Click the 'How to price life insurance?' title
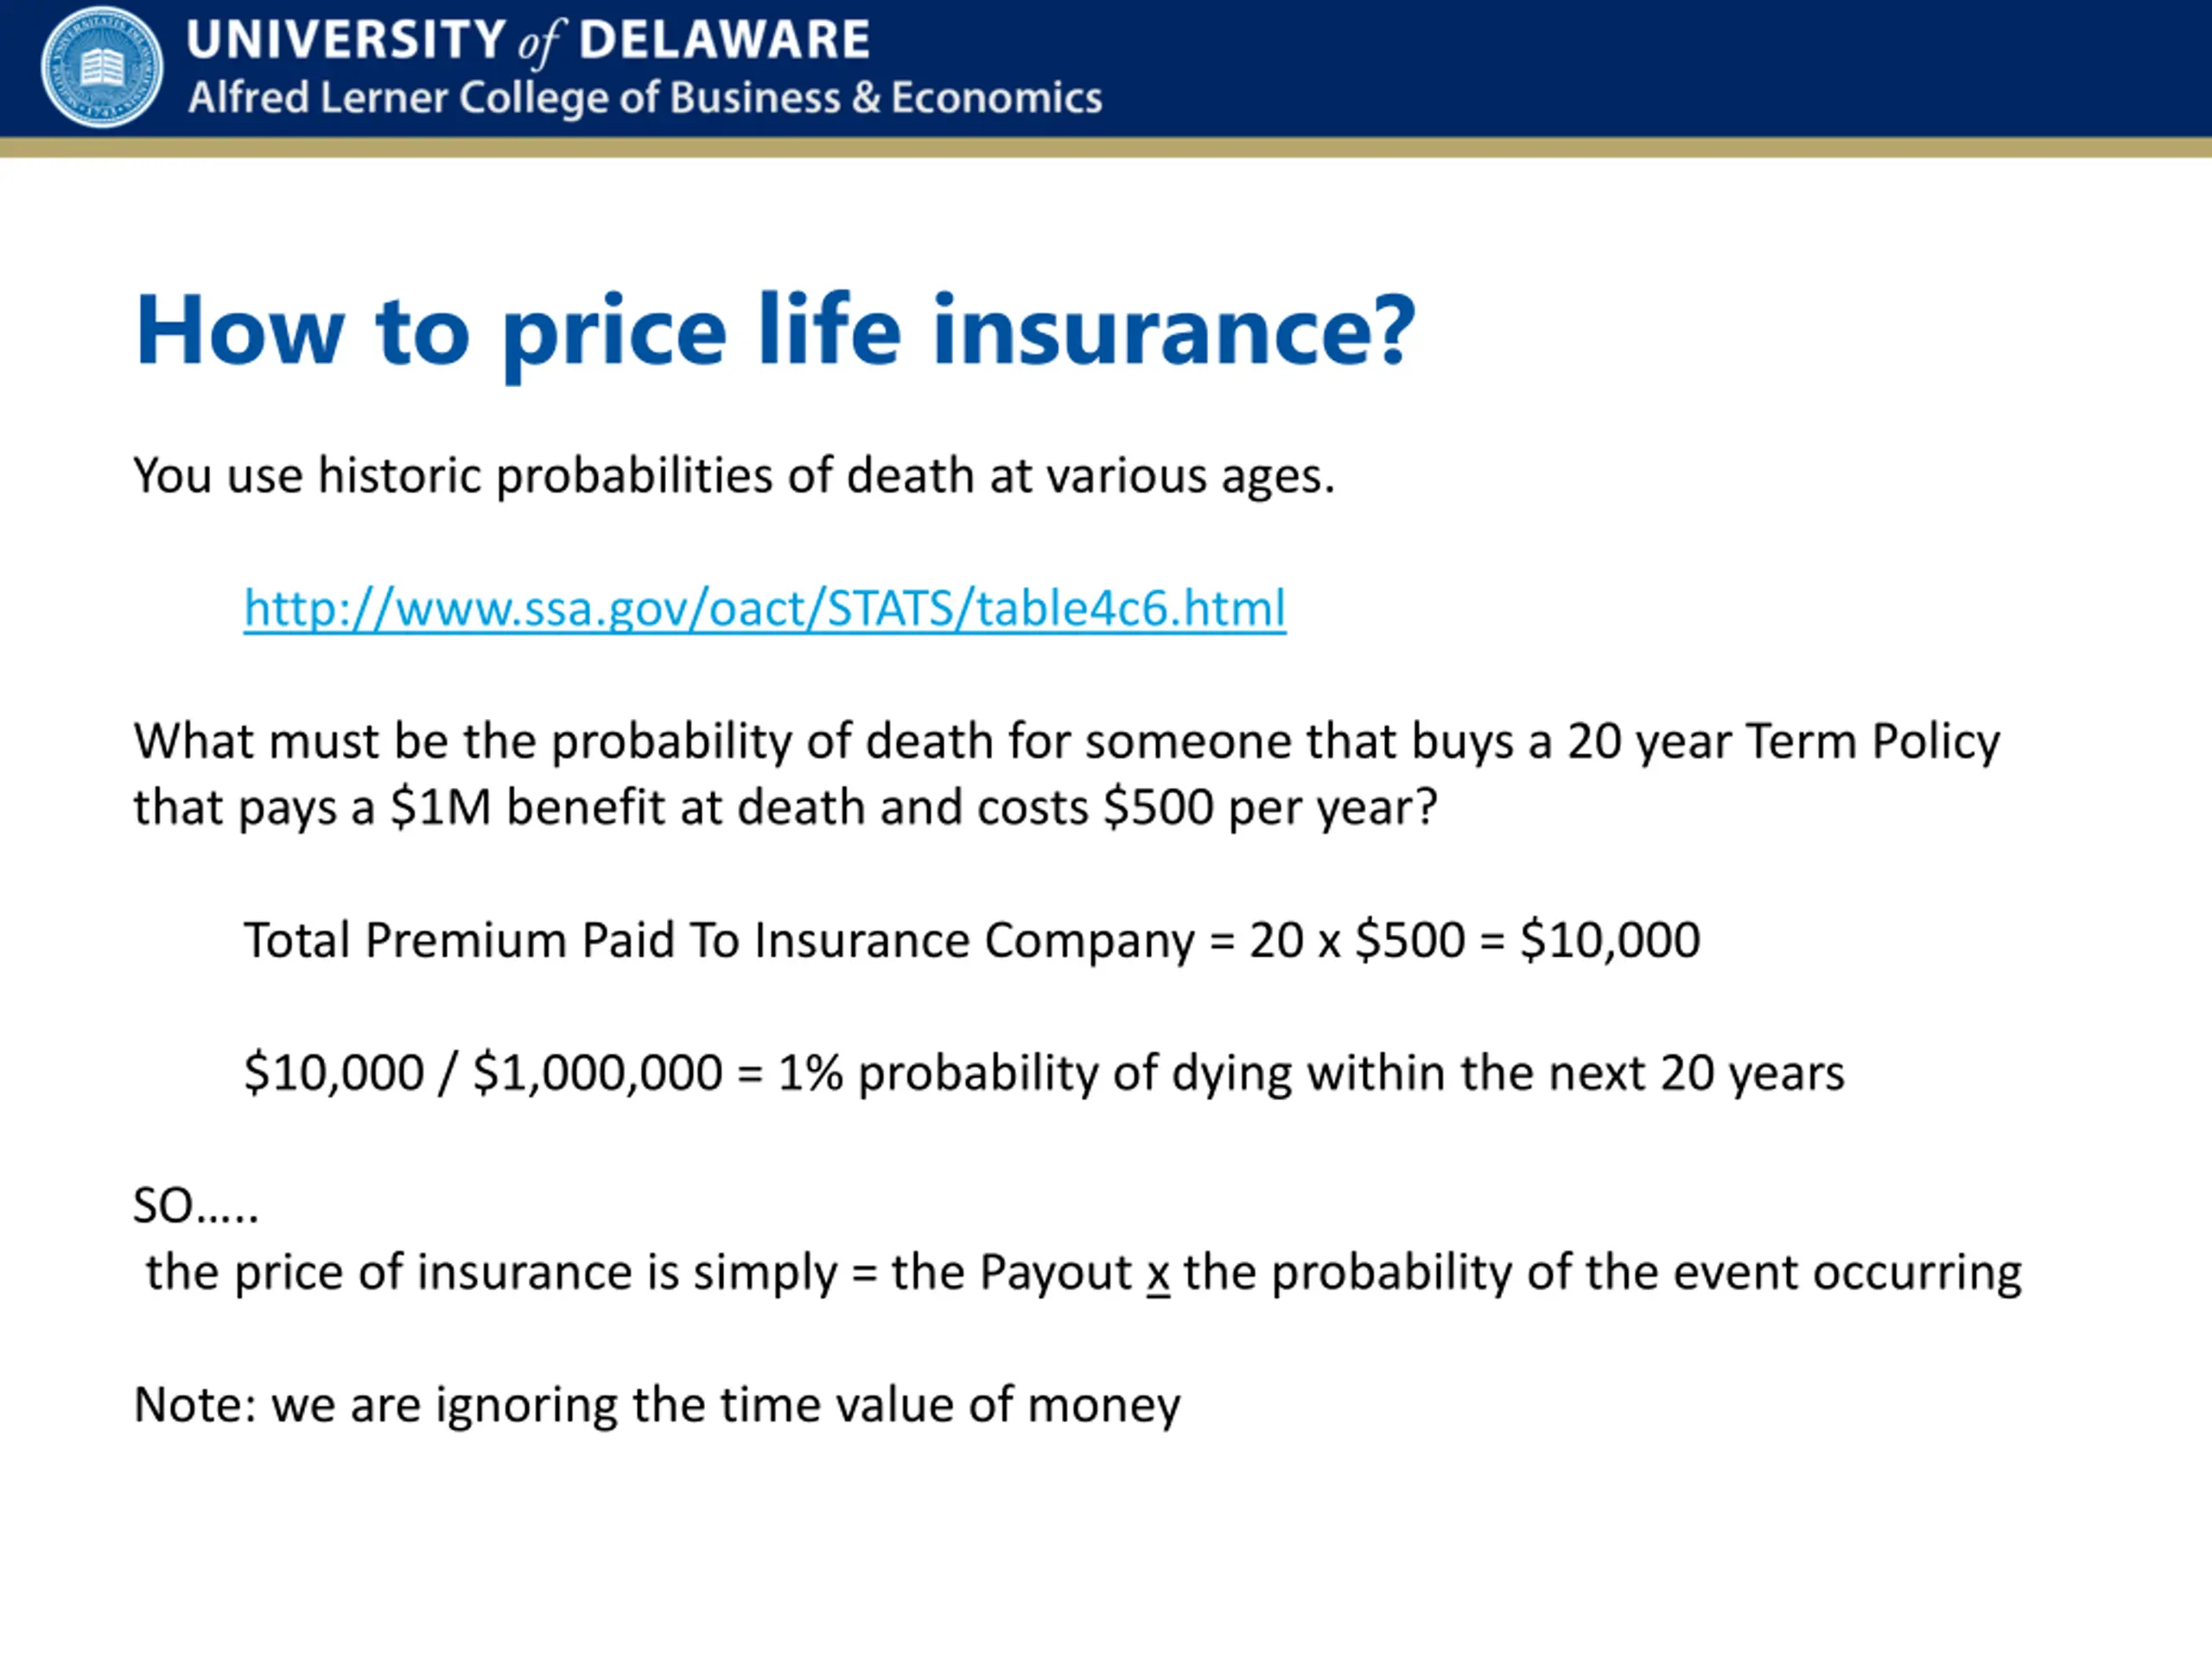The width and height of the screenshot is (2212, 1659). click(x=775, y=331)
